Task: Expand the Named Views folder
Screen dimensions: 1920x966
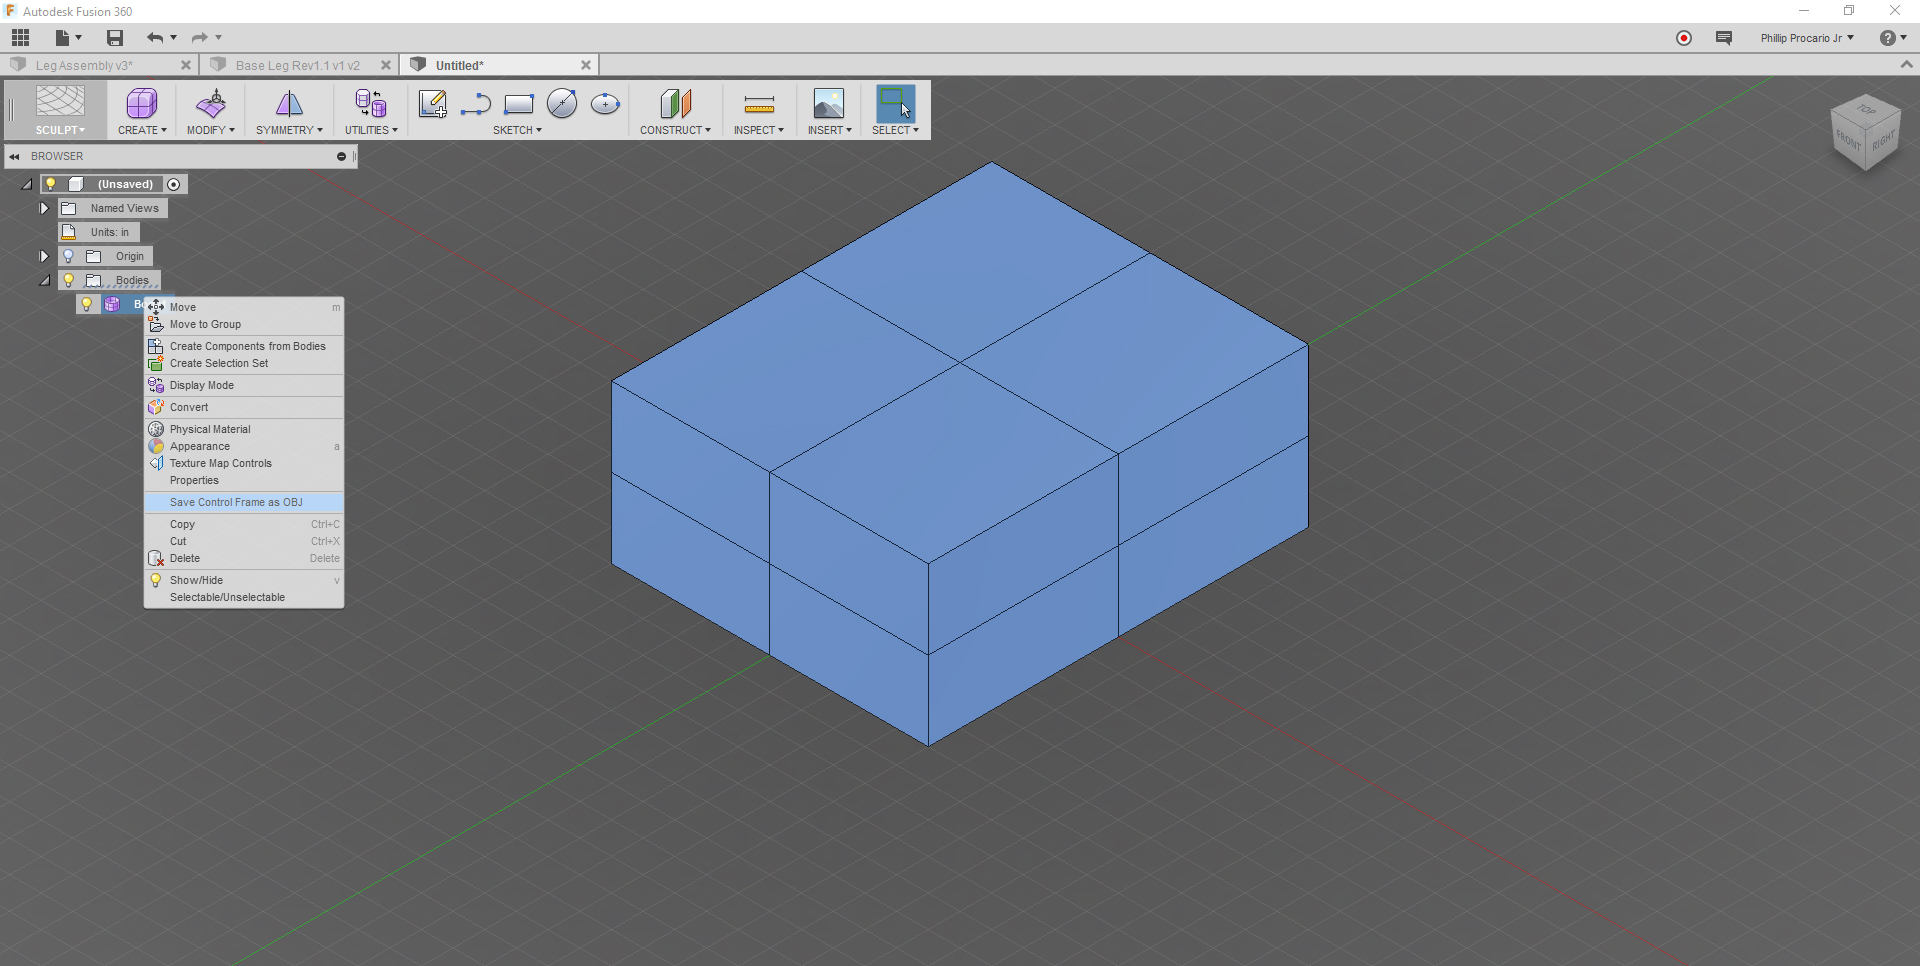Action: pos(44,208)
